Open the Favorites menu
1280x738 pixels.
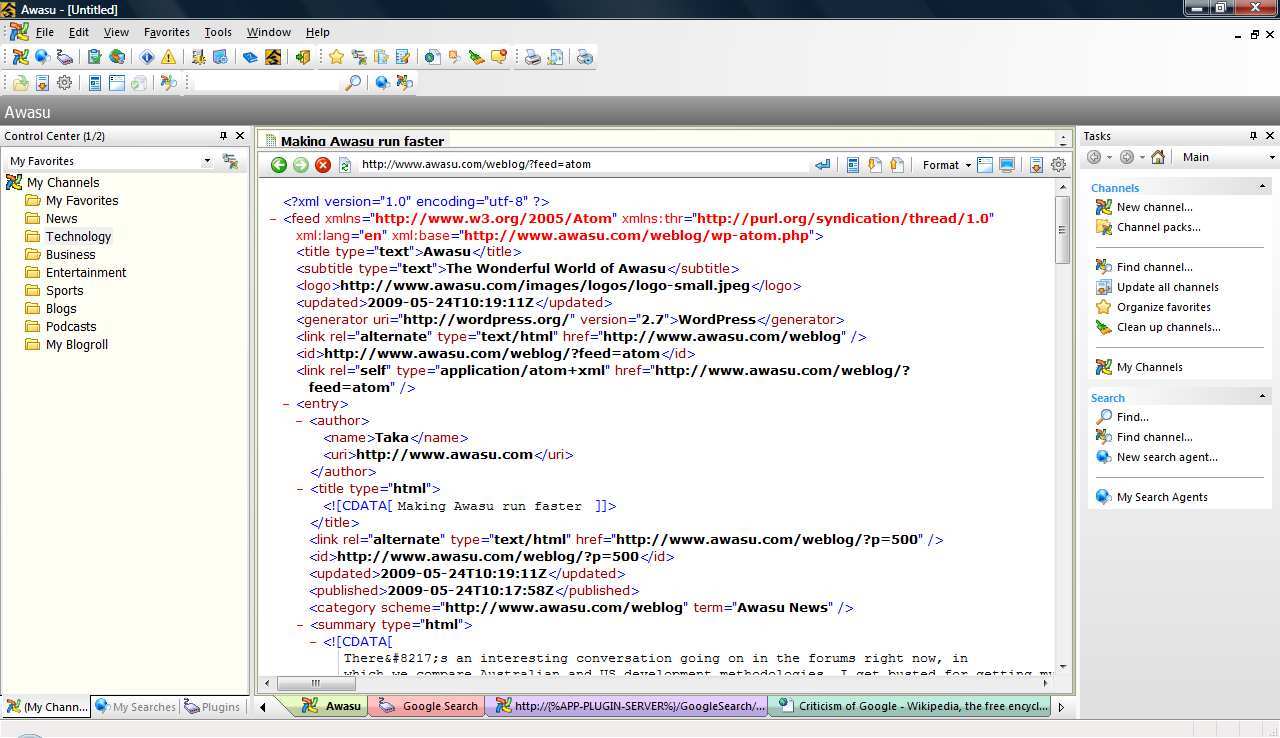click(x=167, y=32)
